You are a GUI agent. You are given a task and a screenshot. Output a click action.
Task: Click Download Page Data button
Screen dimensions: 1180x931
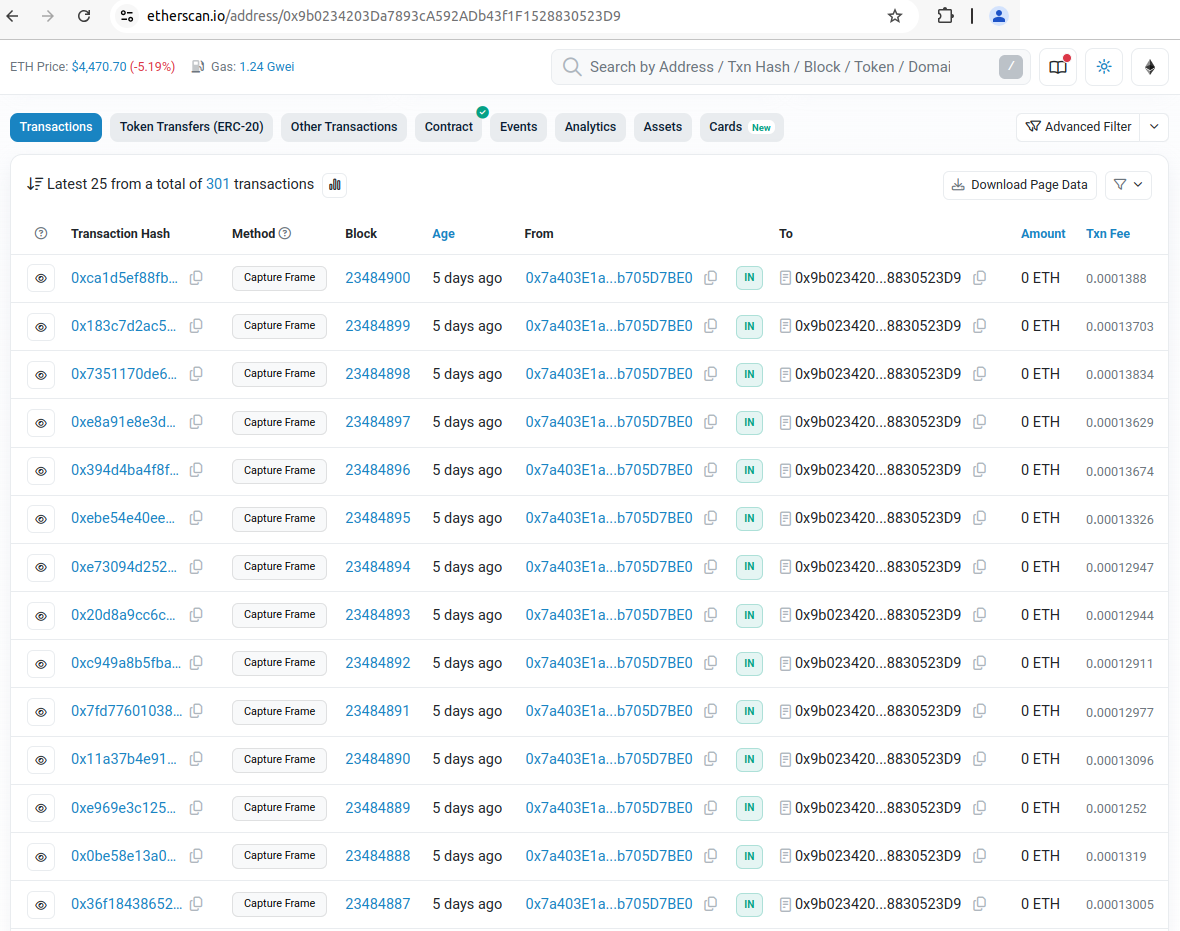[1019, 185]
